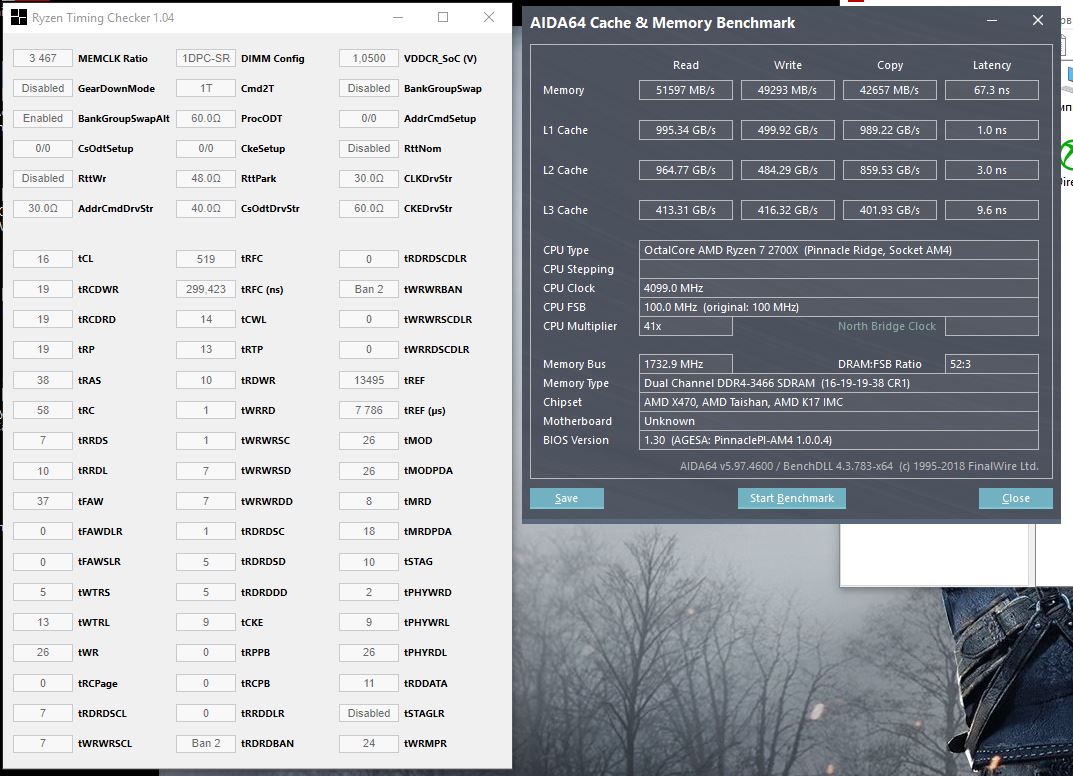The height and width of the screenshot is (776, 1073).
Task: Click the tRAS value 38
Action: point(42,380)
